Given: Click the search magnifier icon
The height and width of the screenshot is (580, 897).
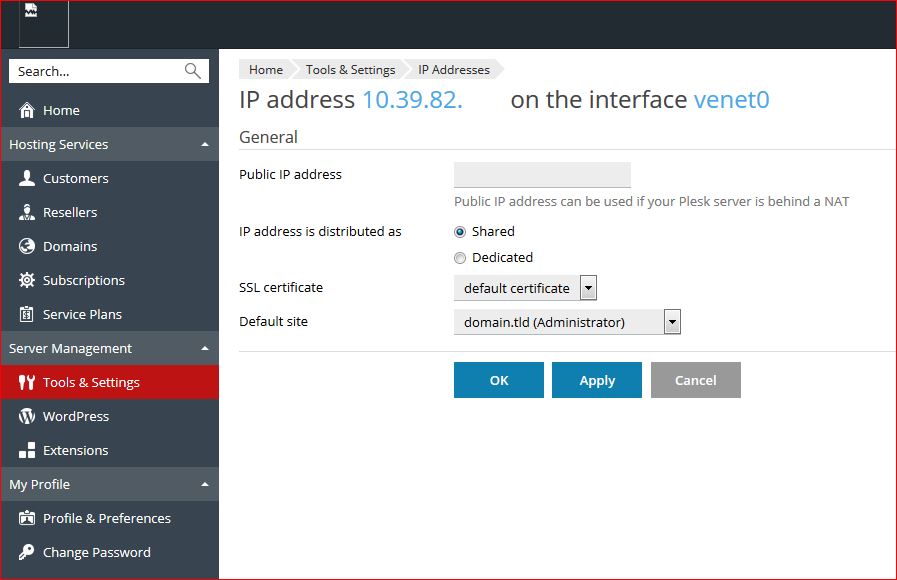Looking at the screenshot, I should 193,71.
